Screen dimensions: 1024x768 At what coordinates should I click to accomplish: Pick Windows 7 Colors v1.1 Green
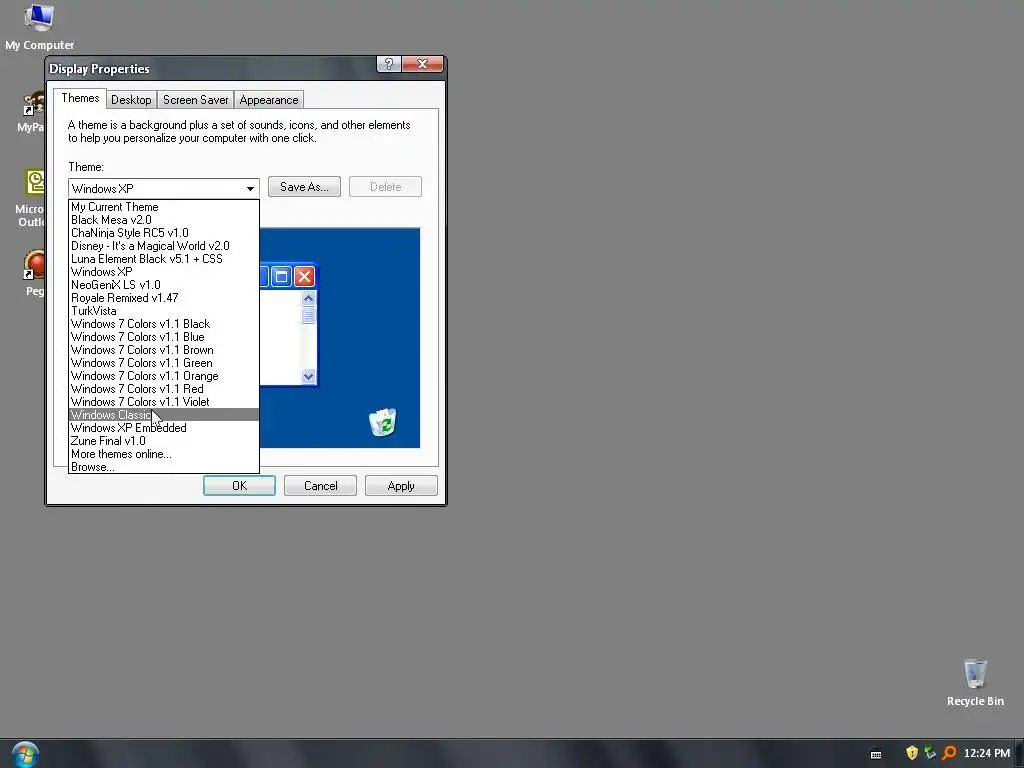164,363
